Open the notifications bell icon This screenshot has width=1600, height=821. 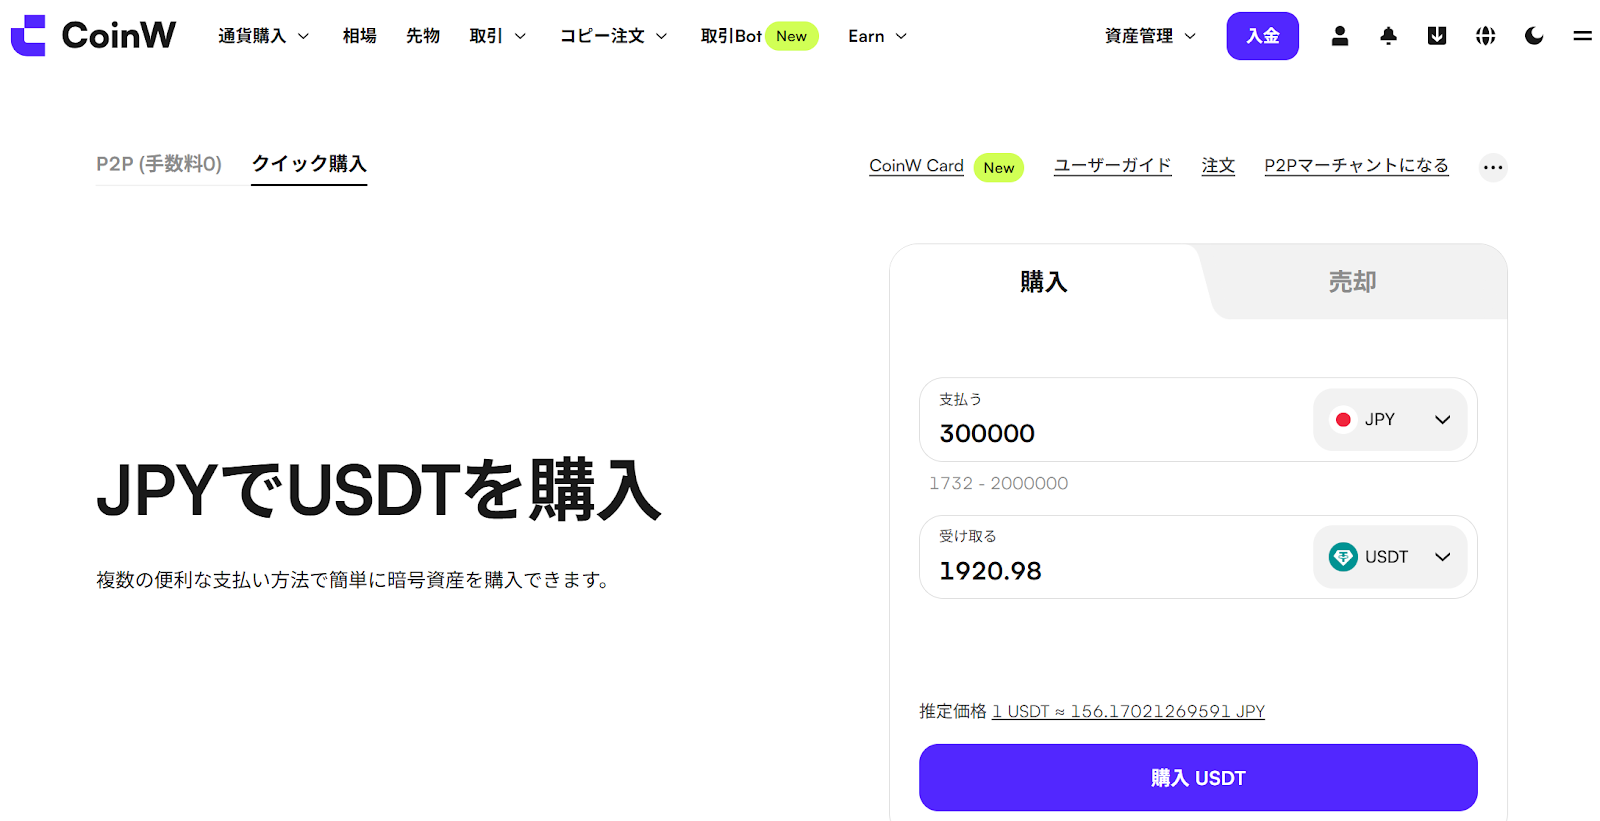click(x=1388, y=36)
